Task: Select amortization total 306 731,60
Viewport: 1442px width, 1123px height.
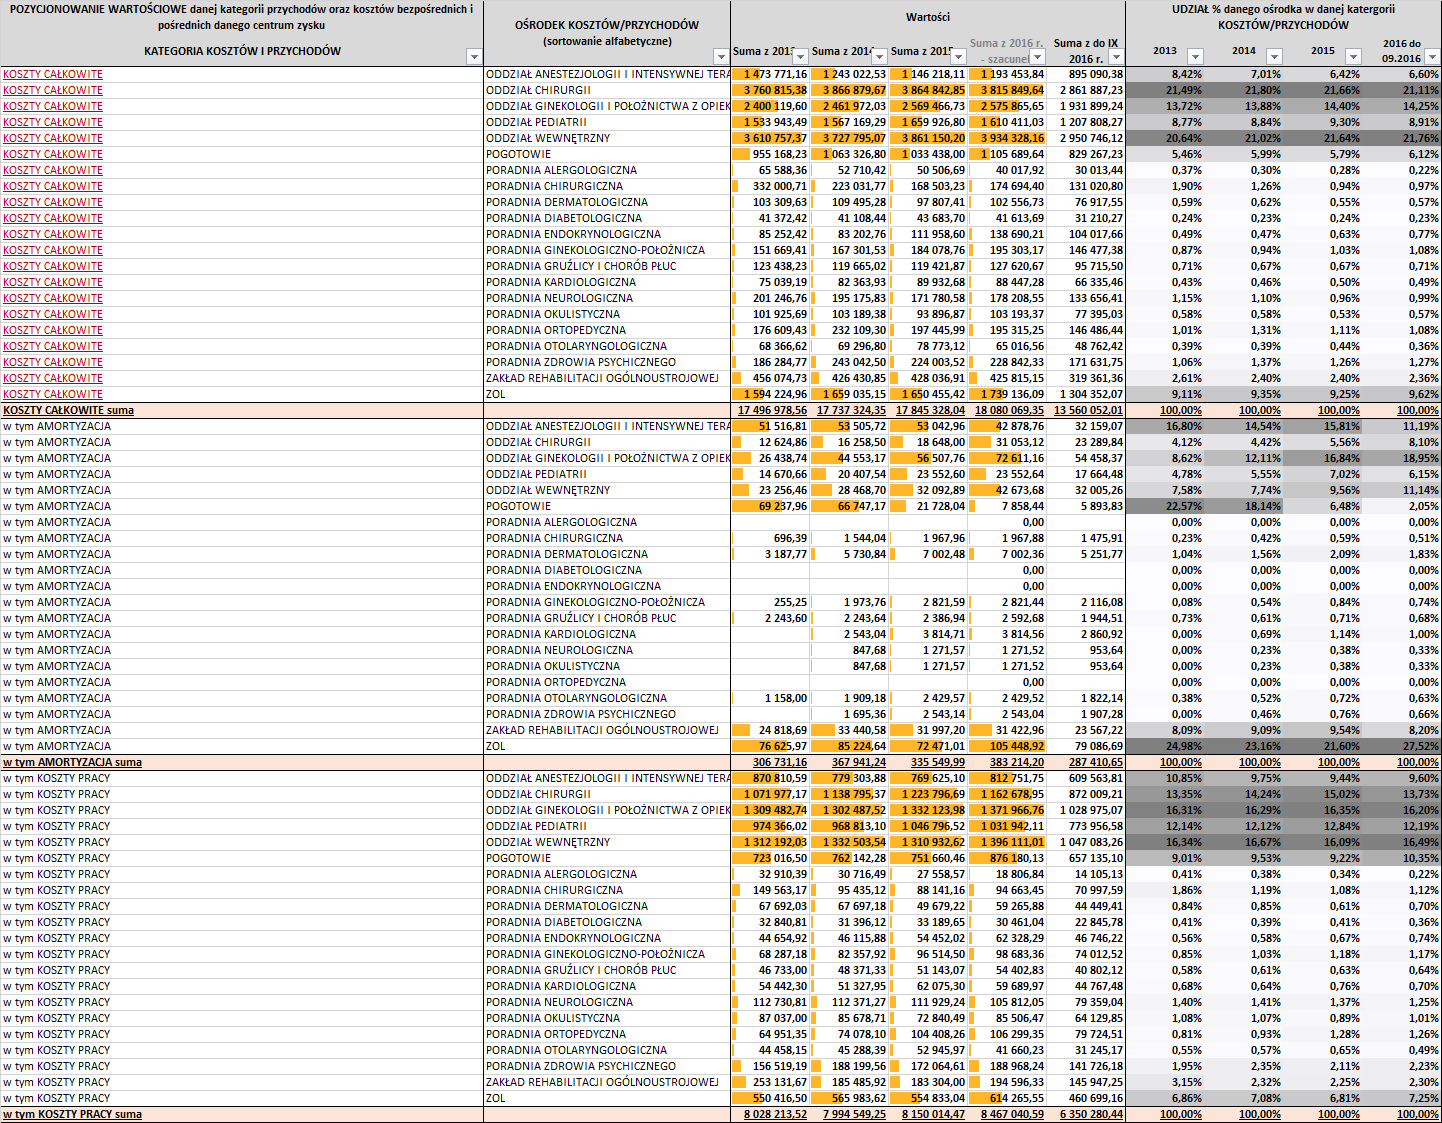Action: point(770,762)
